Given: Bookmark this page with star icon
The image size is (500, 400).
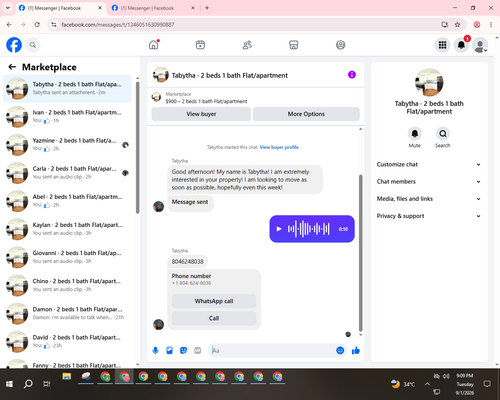Looking at the screenshot, I should click(457, 25).
